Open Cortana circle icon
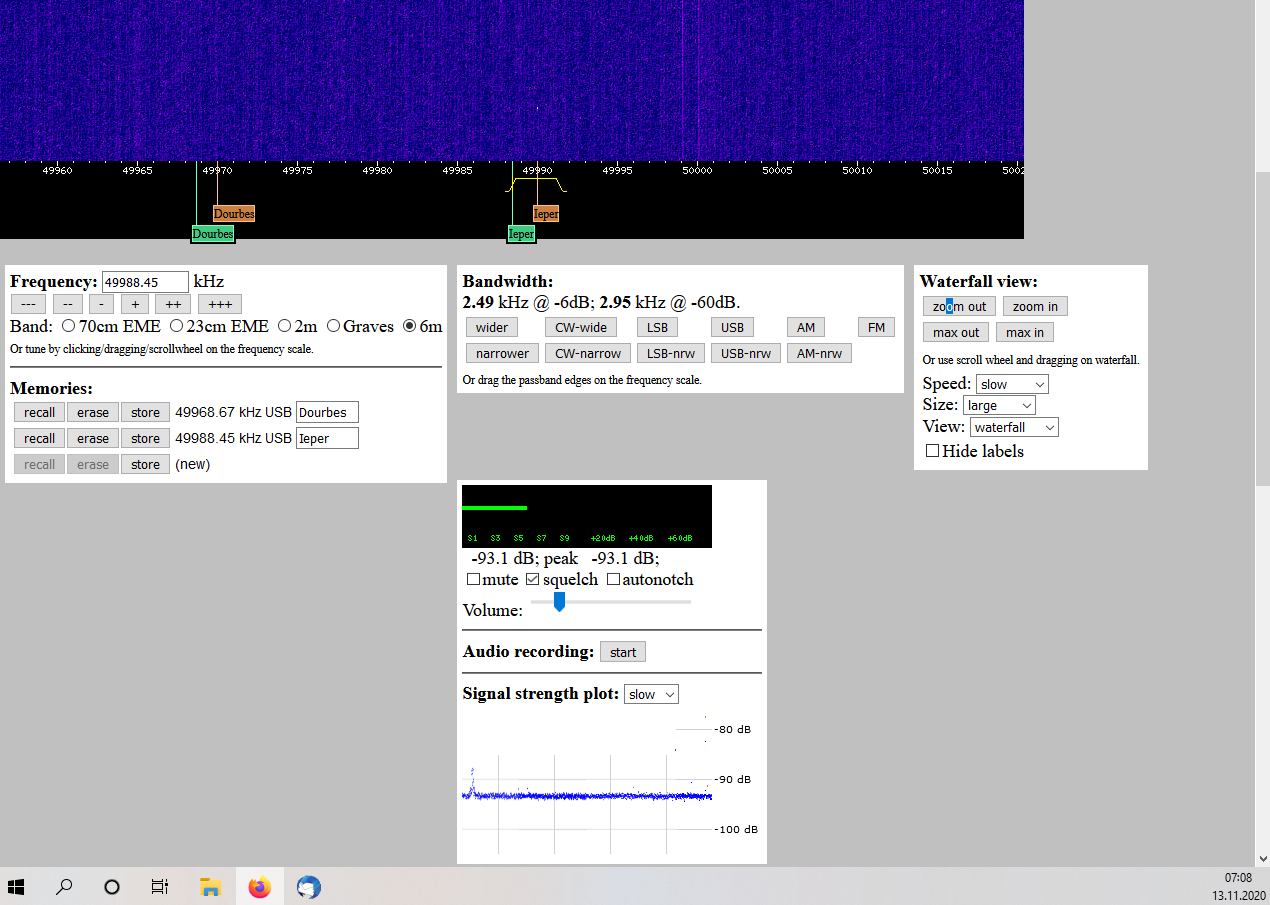This screenshot has width=1270, height=905. click(112, 886)
